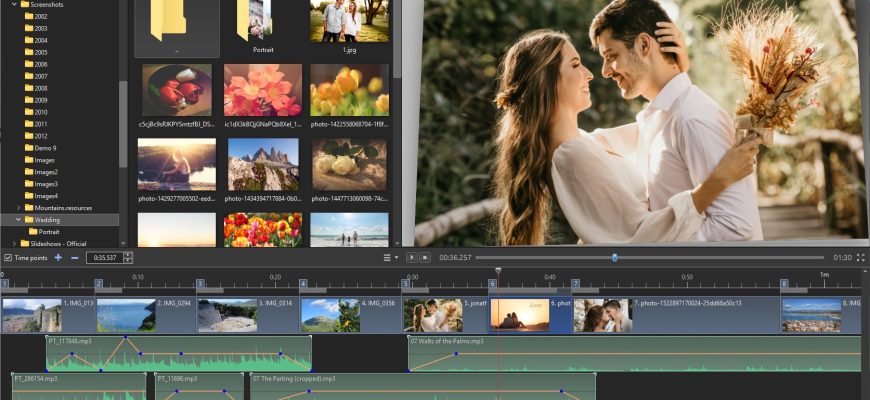Viewport: 870px width, 400px height.
Task: Select the Portrait subfolder in the tree
Action: point(44,232)
